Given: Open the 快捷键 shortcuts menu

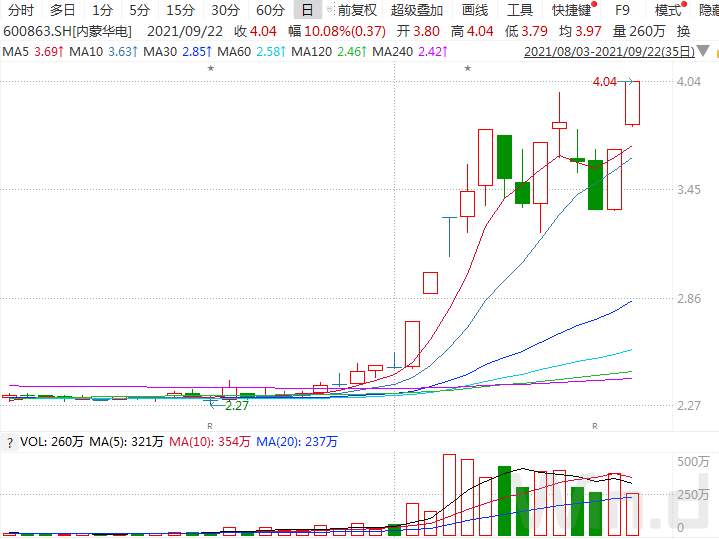Looking at the screenshot, I should (572, 10).
